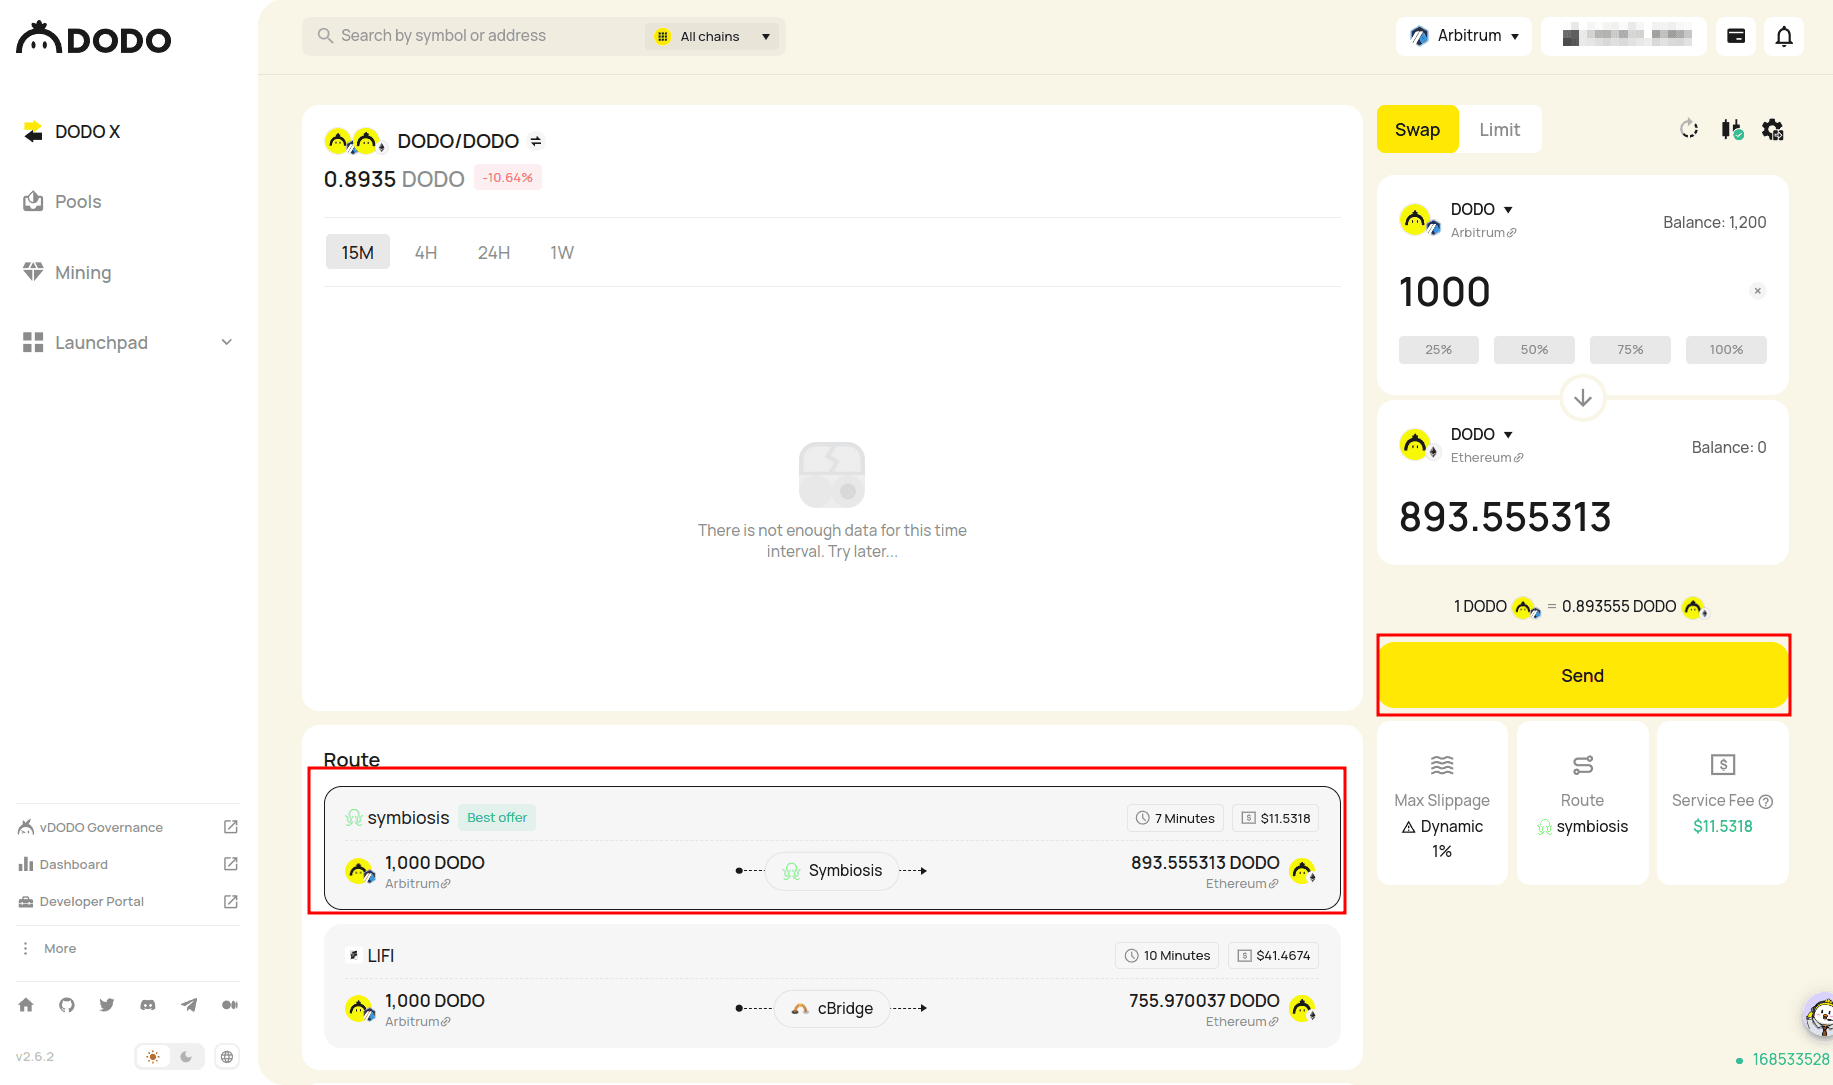Viewport: 1833px width, 1085px height.
Task: Open the destination DODO token selector
Action: coord(1482,434)
